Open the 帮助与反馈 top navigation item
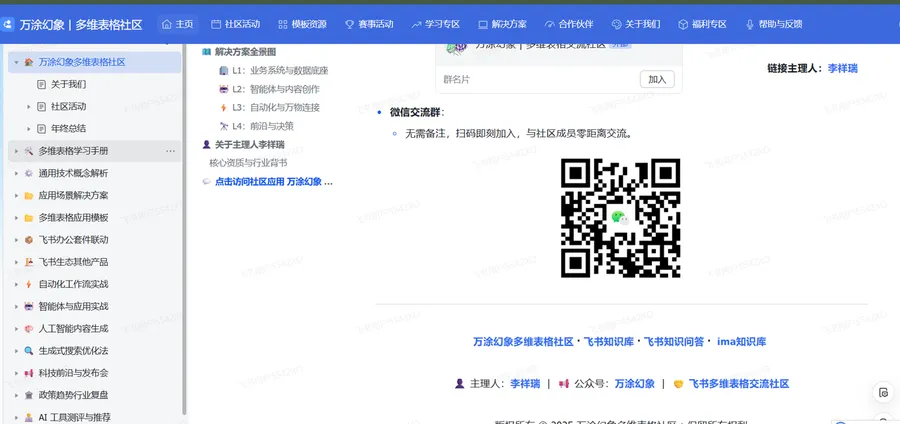Viewport: 900px width, 424px height. [774, 24]
